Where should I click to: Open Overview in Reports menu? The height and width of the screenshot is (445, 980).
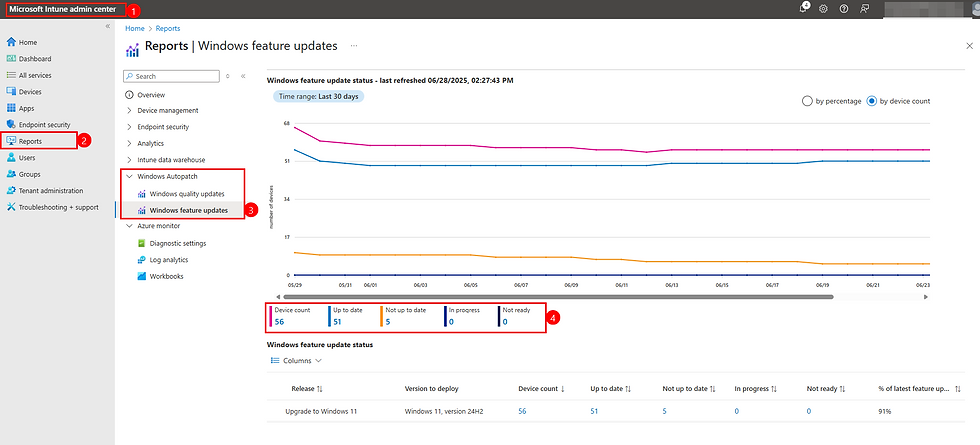tap(151, 95)
